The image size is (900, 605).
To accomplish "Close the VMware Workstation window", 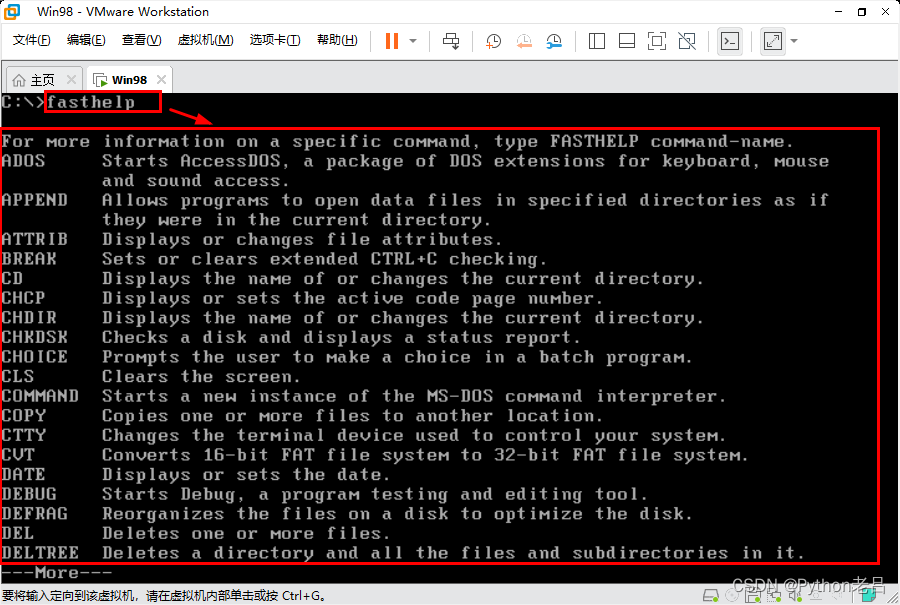I will (886, 11).
